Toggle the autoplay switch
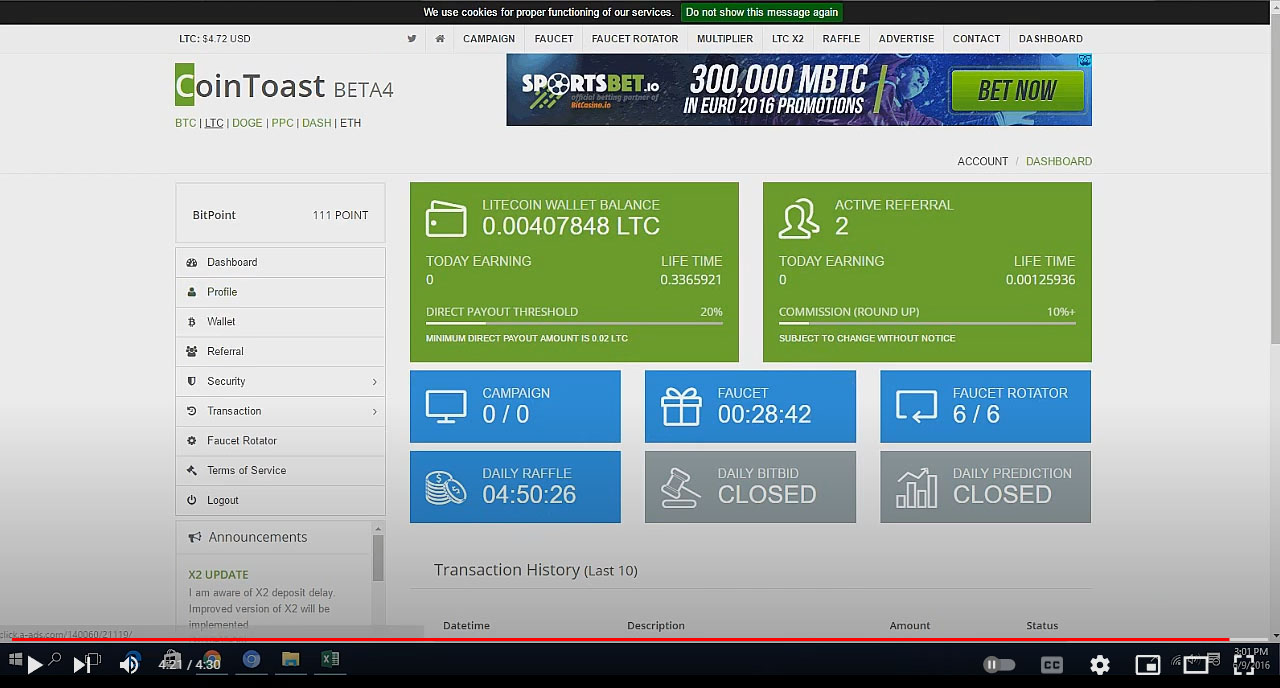 click(999, 664)
